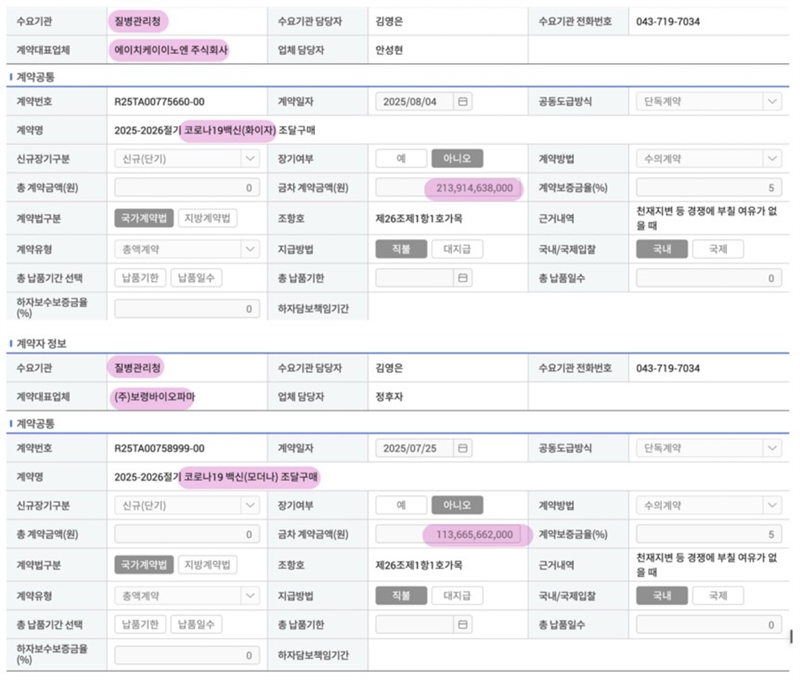Click contract title containing 코로나19백신(화이자)
800x680 pixels.
click(214, 130)
